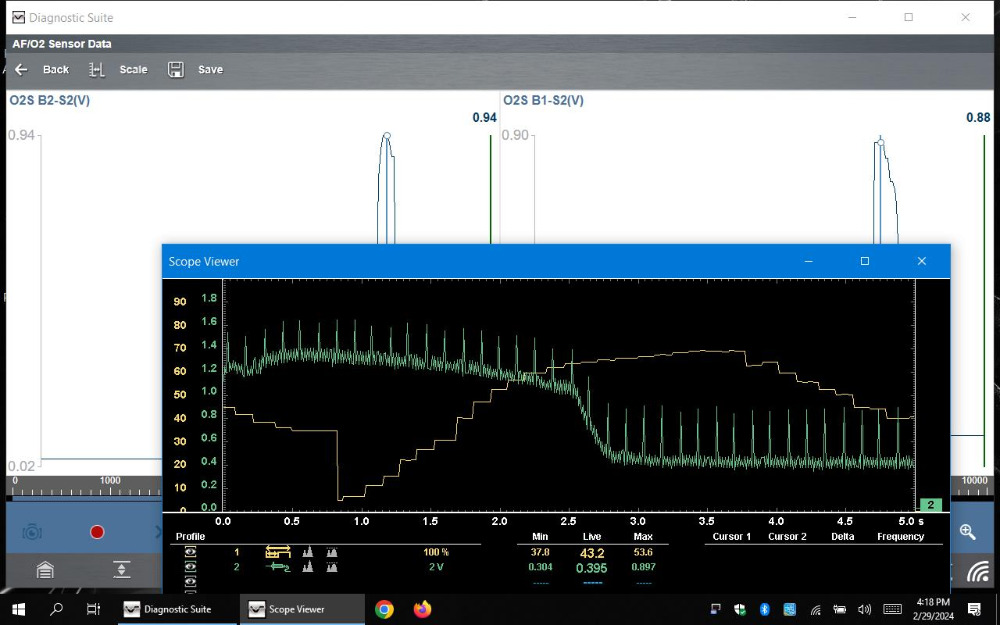Screen dimensions: 1000x625
Task: Click the Save floppy disk icon
Action: (176, 70)
